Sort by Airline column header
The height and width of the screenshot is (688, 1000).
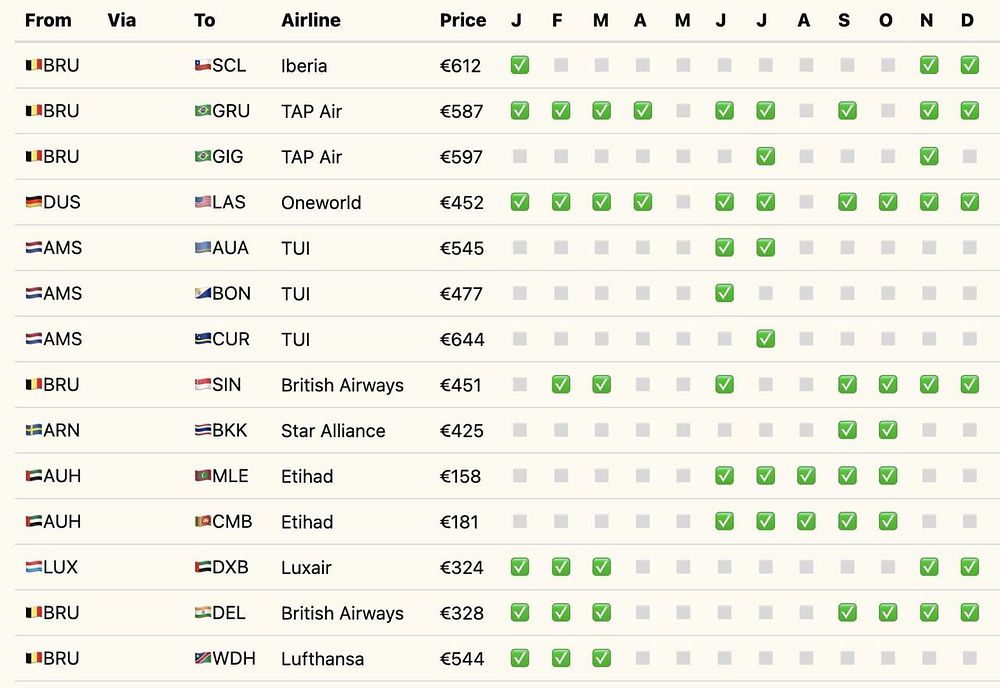point(310,20)
